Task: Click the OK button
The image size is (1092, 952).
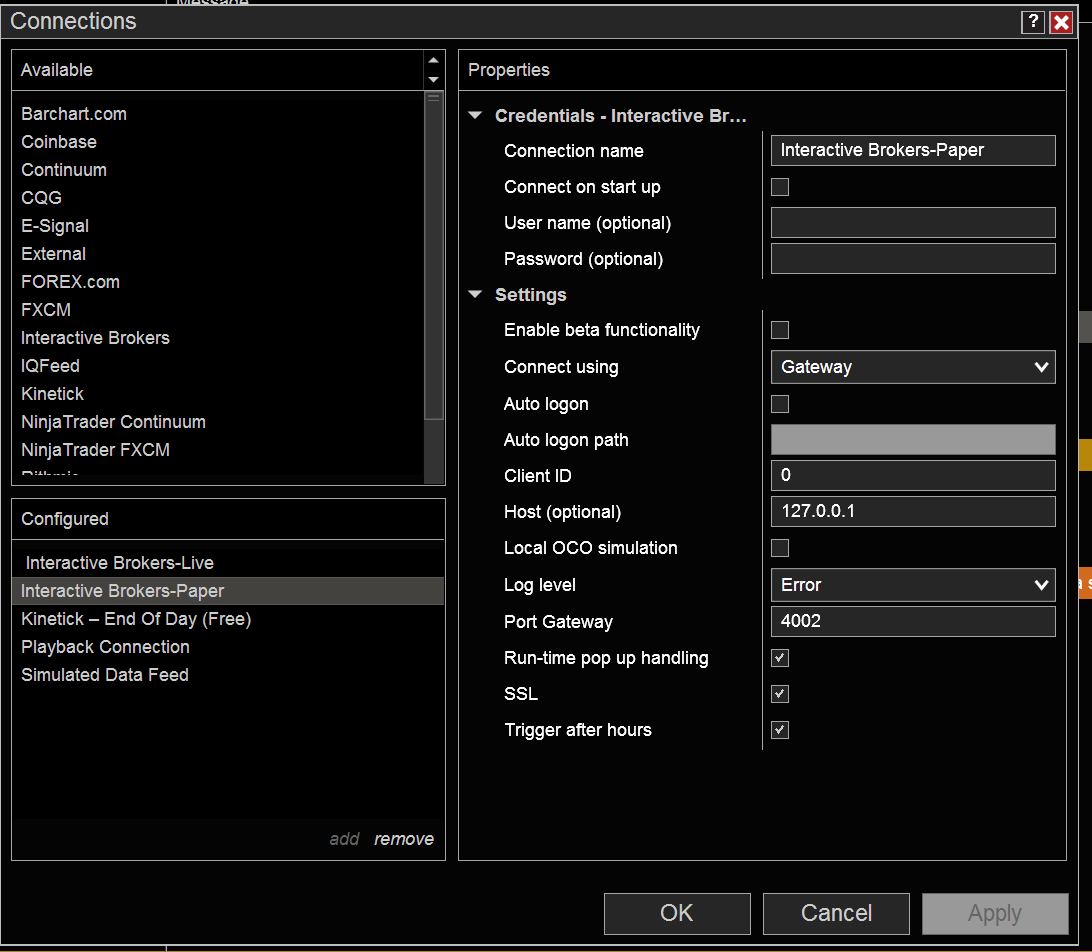Action: (x=677, y=914)
